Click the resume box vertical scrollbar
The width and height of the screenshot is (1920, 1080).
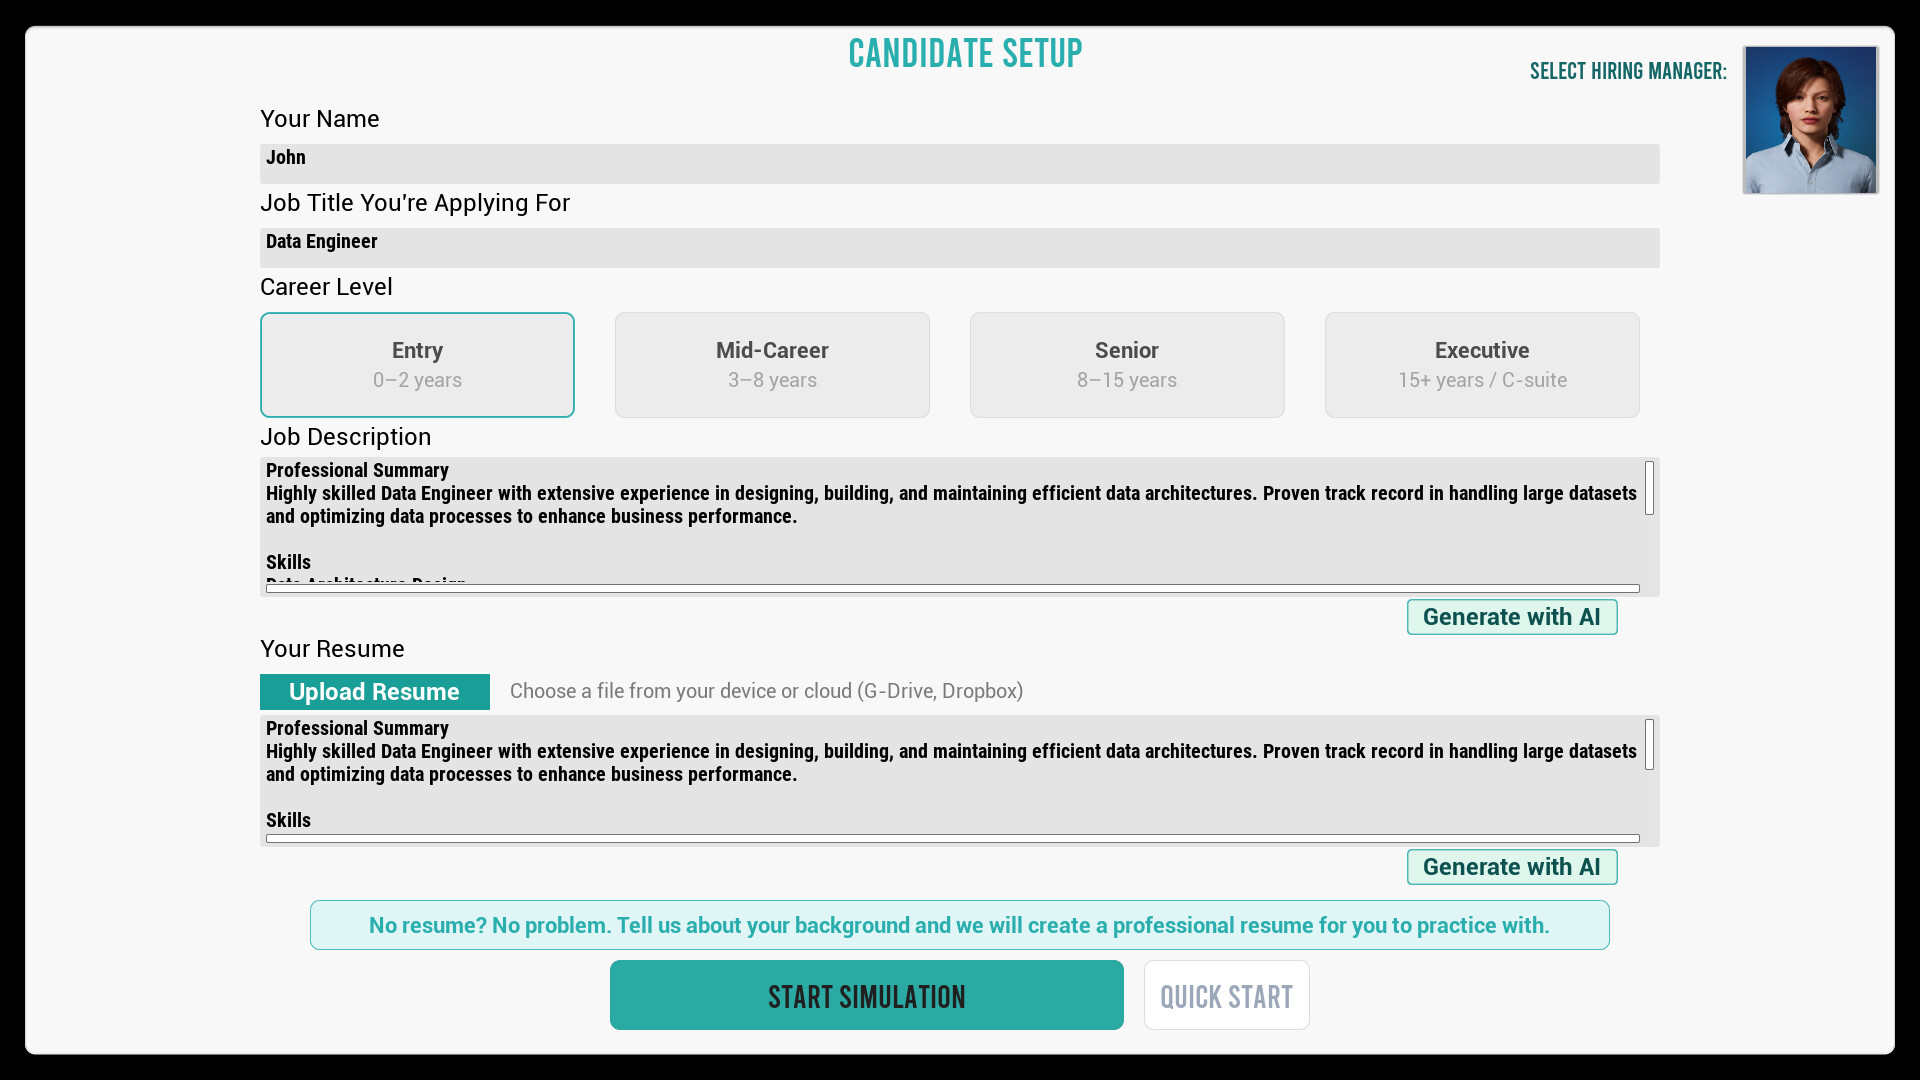(x=1649, y=744)
